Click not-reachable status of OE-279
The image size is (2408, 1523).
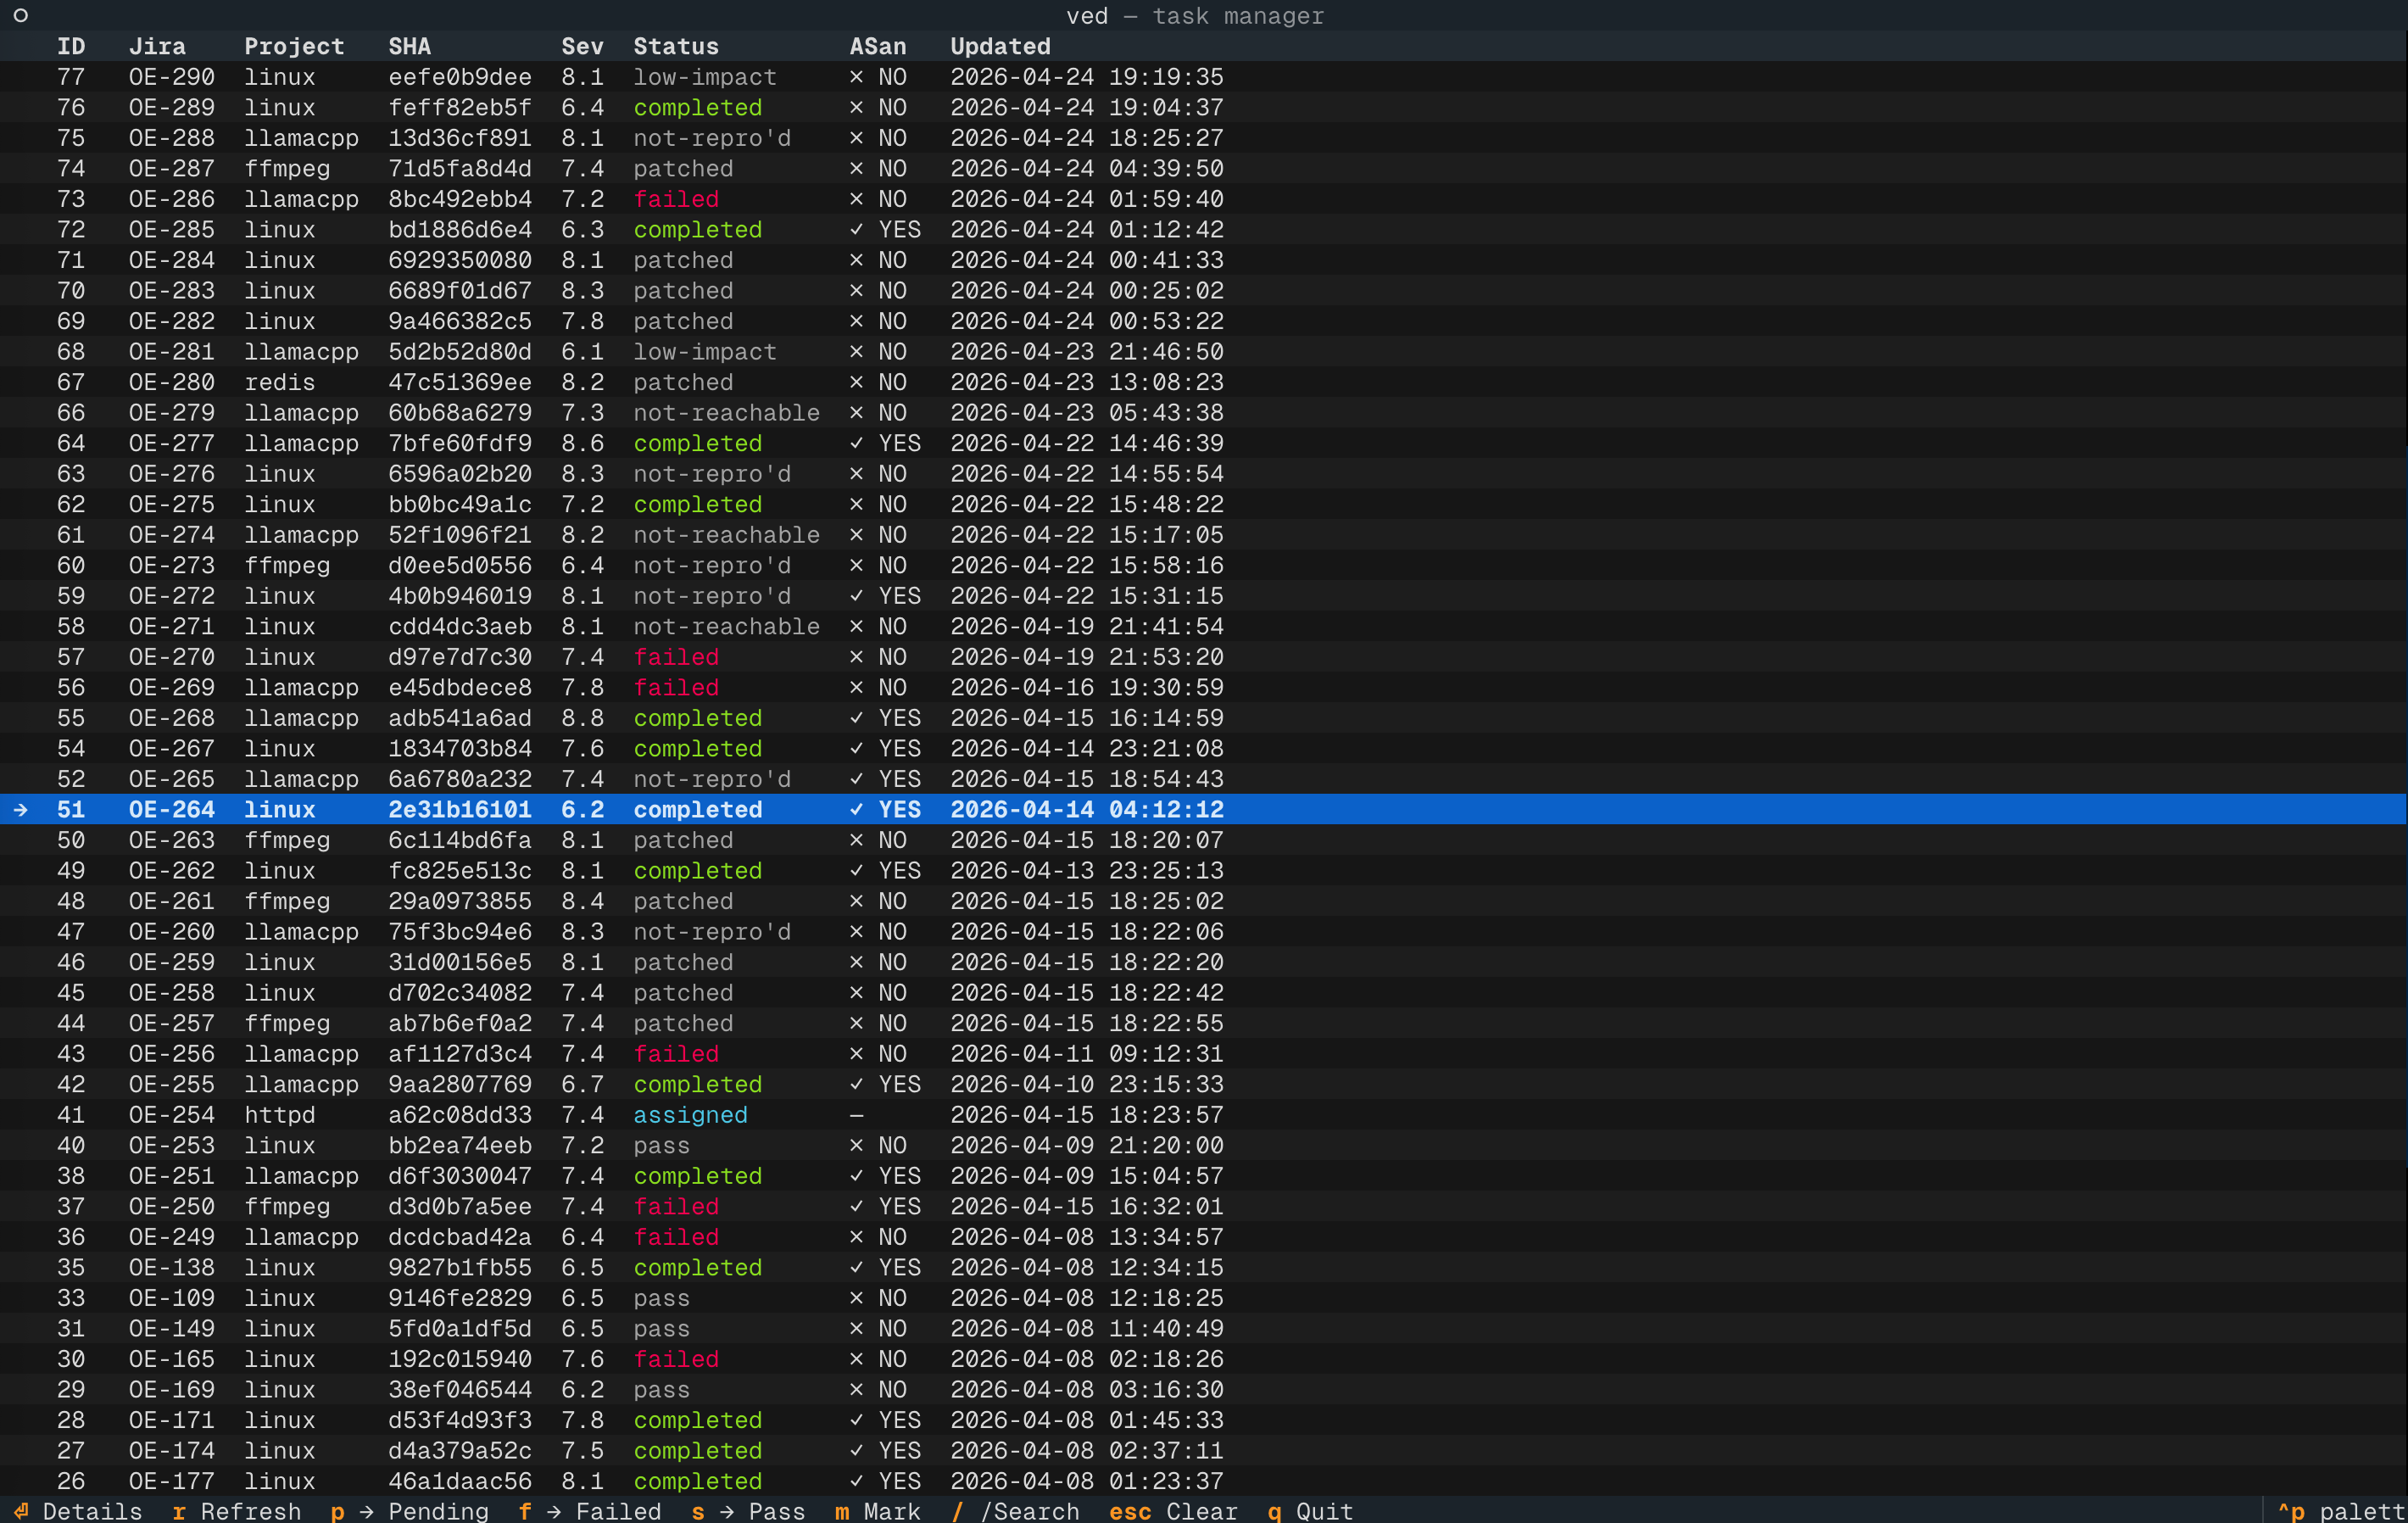[x=727, y=412]
